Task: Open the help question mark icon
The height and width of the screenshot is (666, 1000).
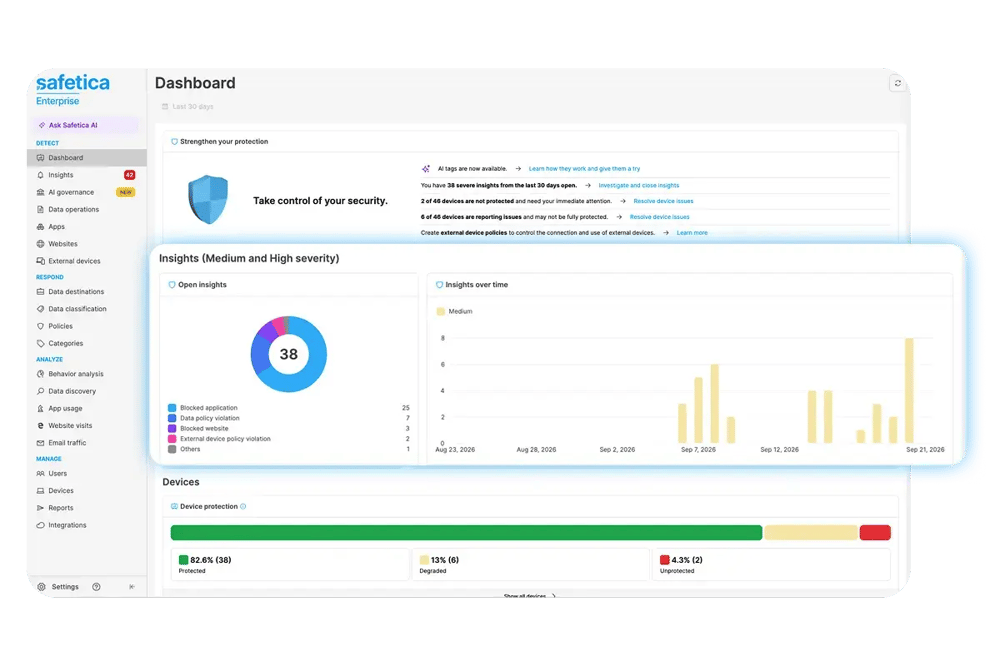Action: pyautogui.click(x=96, y=587)
